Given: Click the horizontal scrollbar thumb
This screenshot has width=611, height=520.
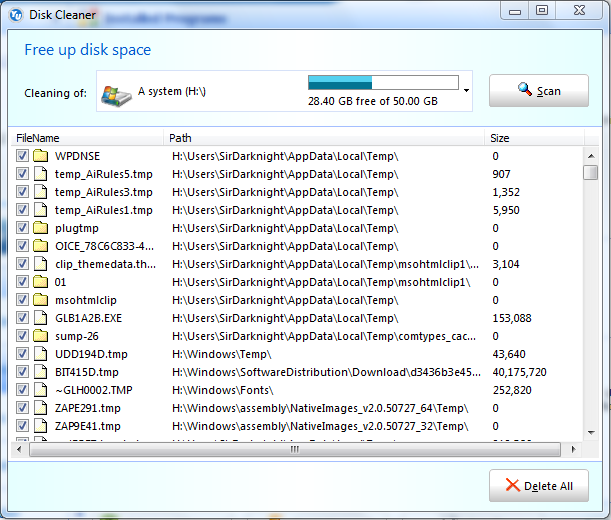Looking at the screenshot, I should pyautogui.click(x=295, y=449).
